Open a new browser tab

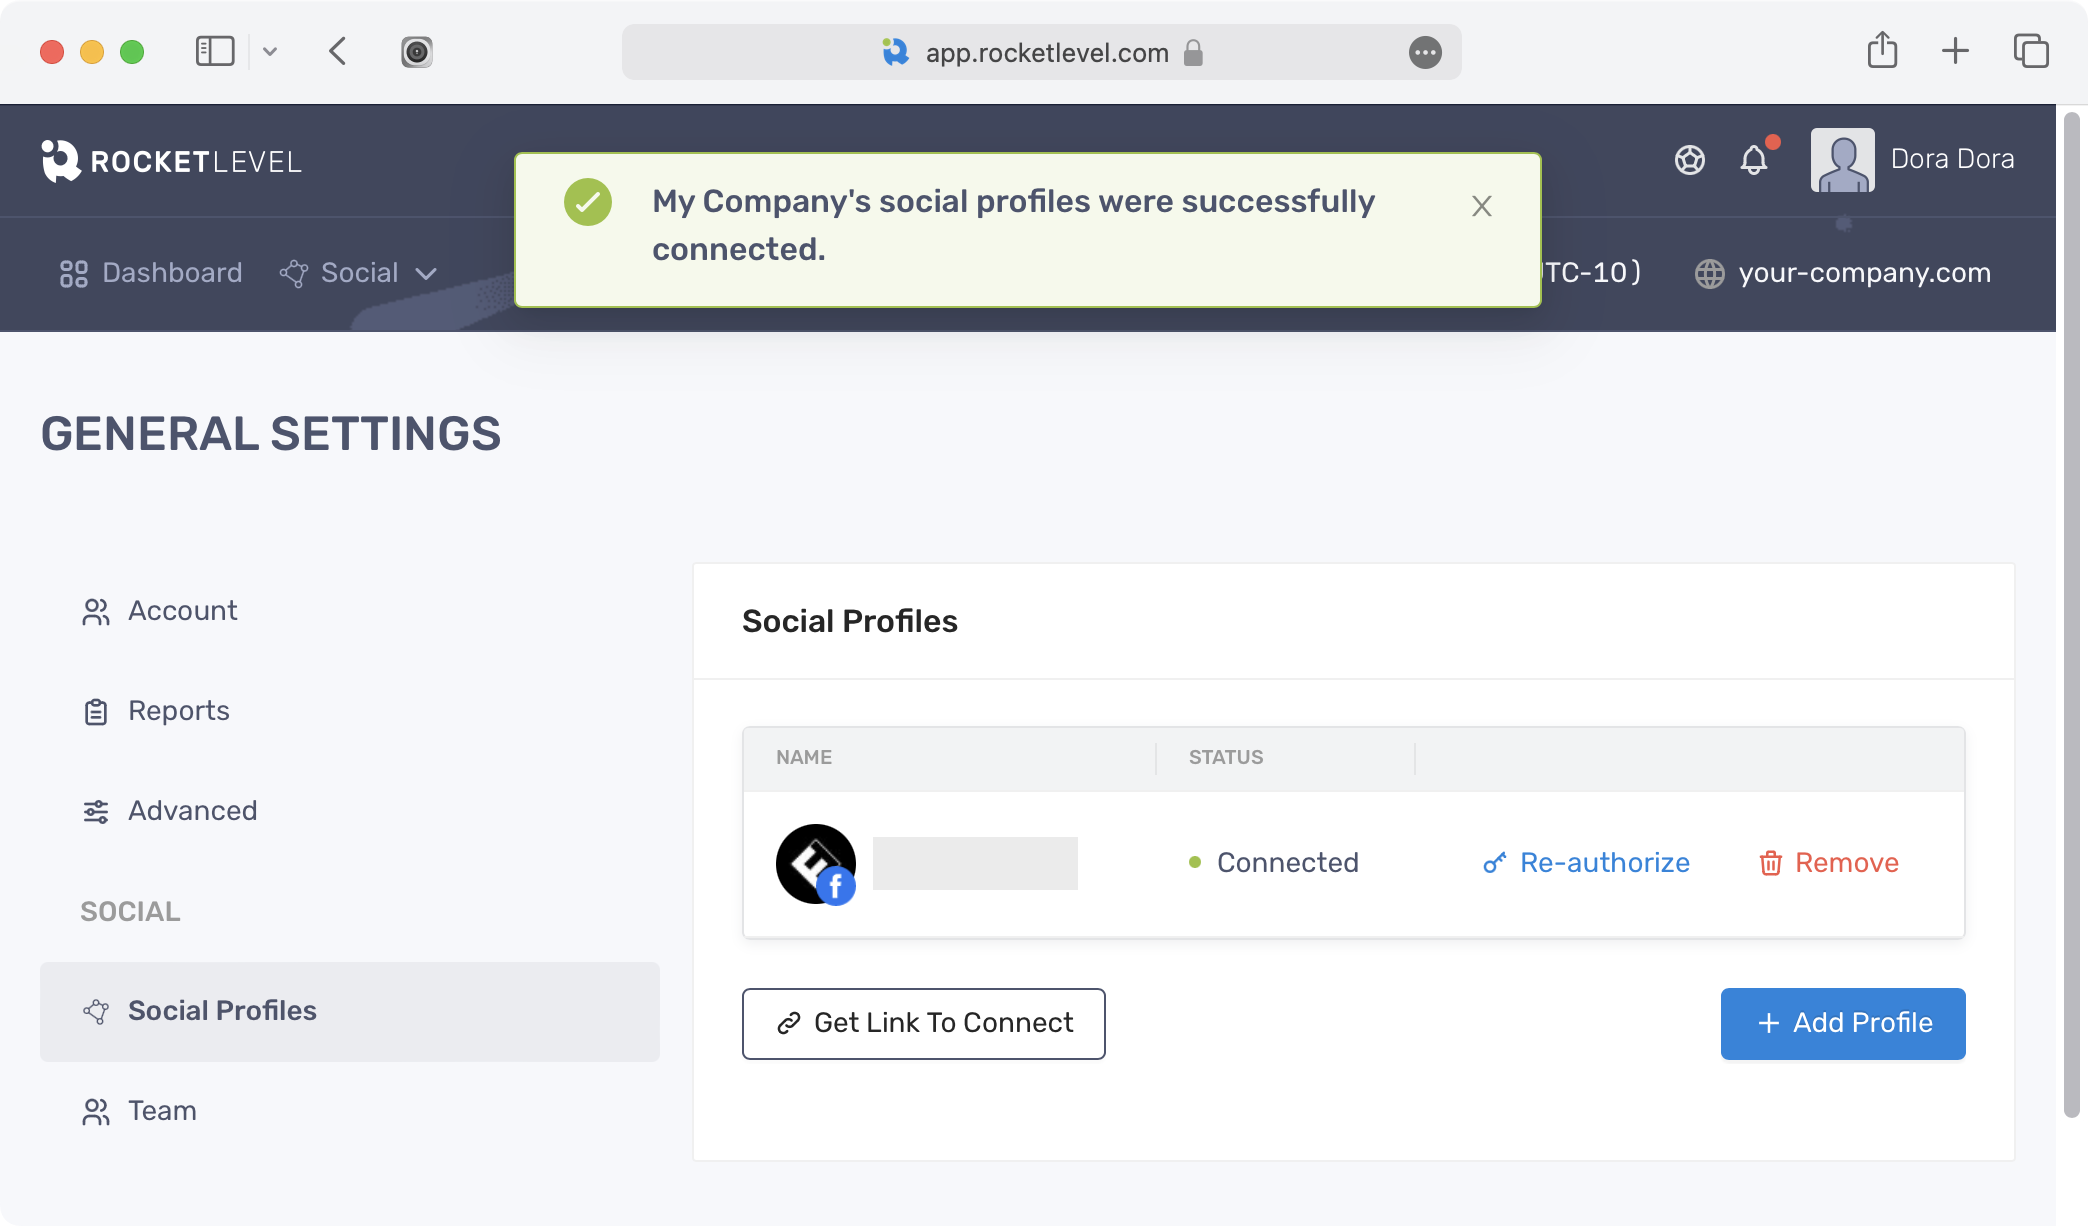[1955, 51]
